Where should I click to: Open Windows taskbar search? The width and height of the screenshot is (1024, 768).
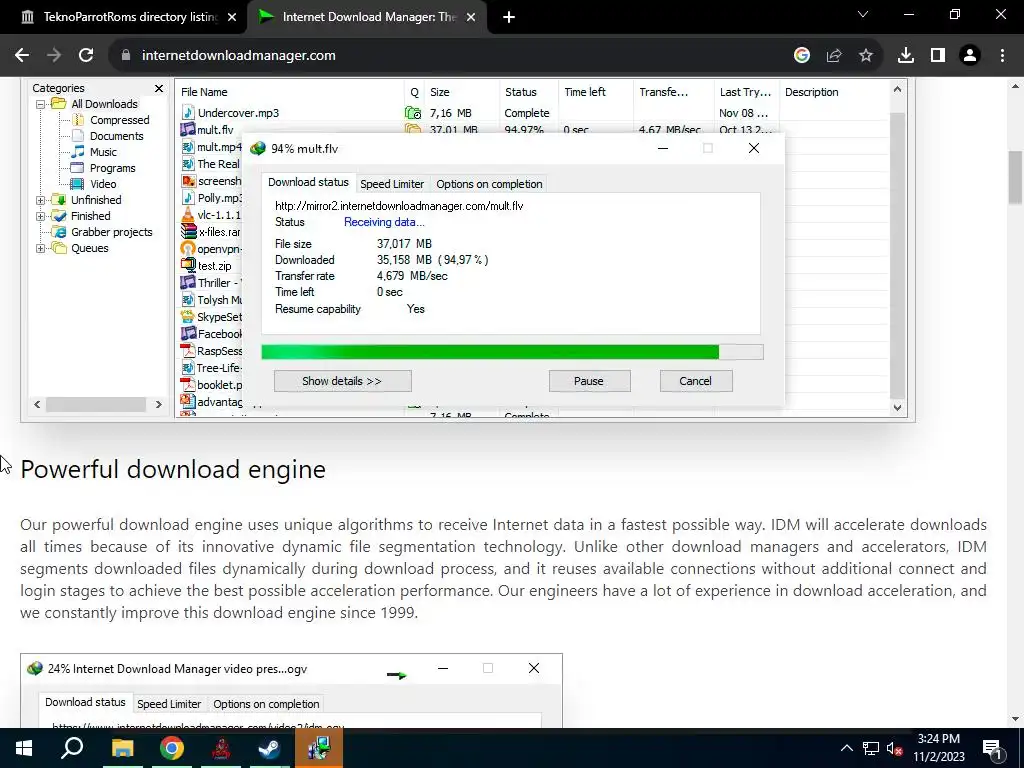(x=72, y=748)
